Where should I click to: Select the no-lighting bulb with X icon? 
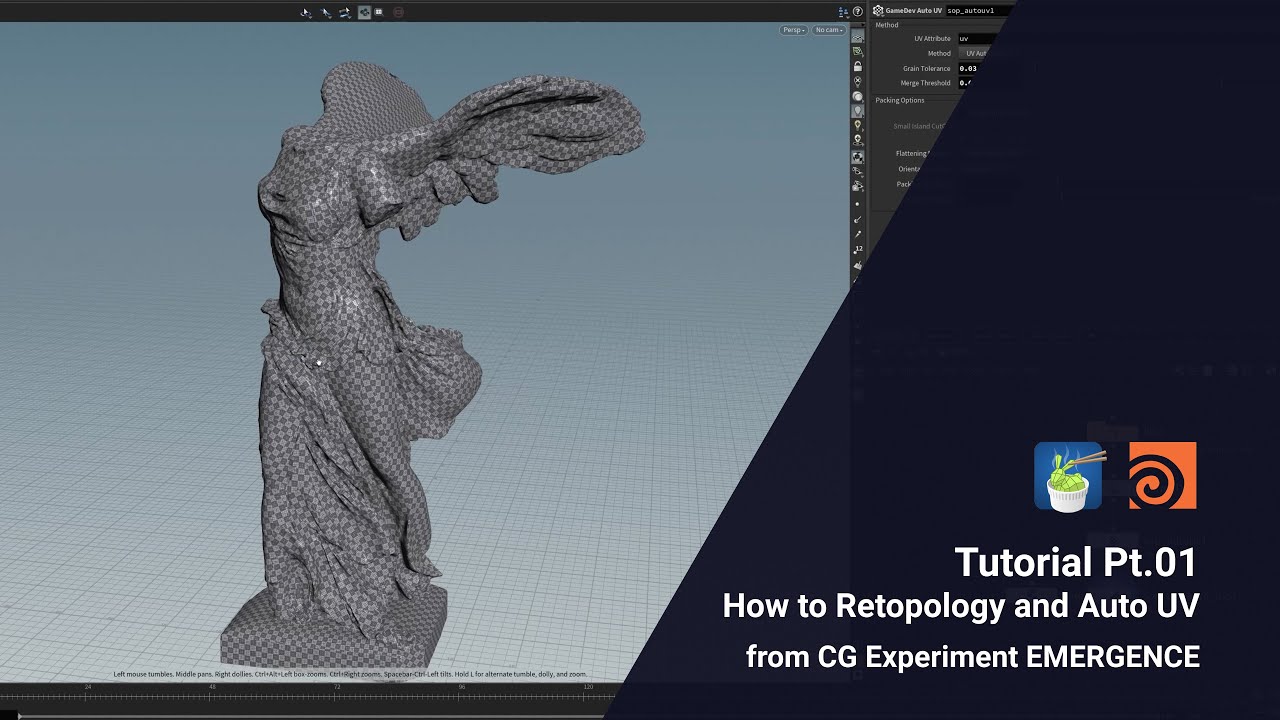(x=858, y=81)
